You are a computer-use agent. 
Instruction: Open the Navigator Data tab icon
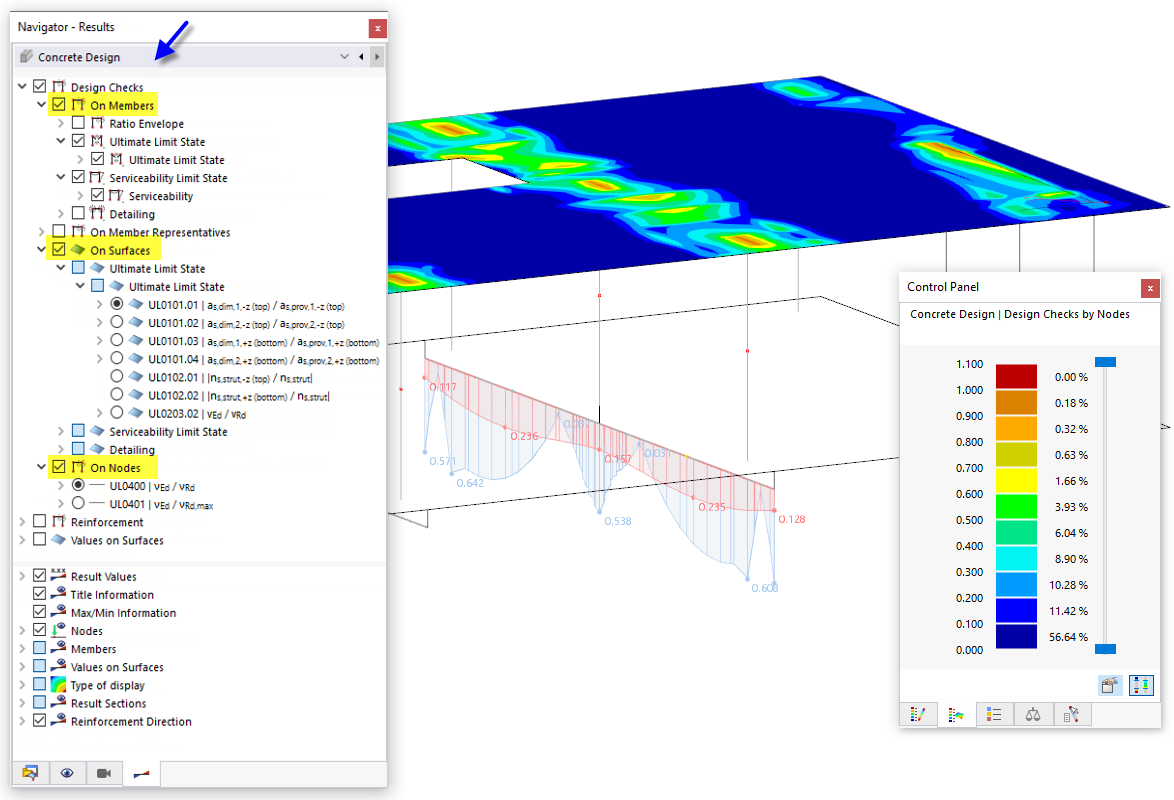pos(31,773)
